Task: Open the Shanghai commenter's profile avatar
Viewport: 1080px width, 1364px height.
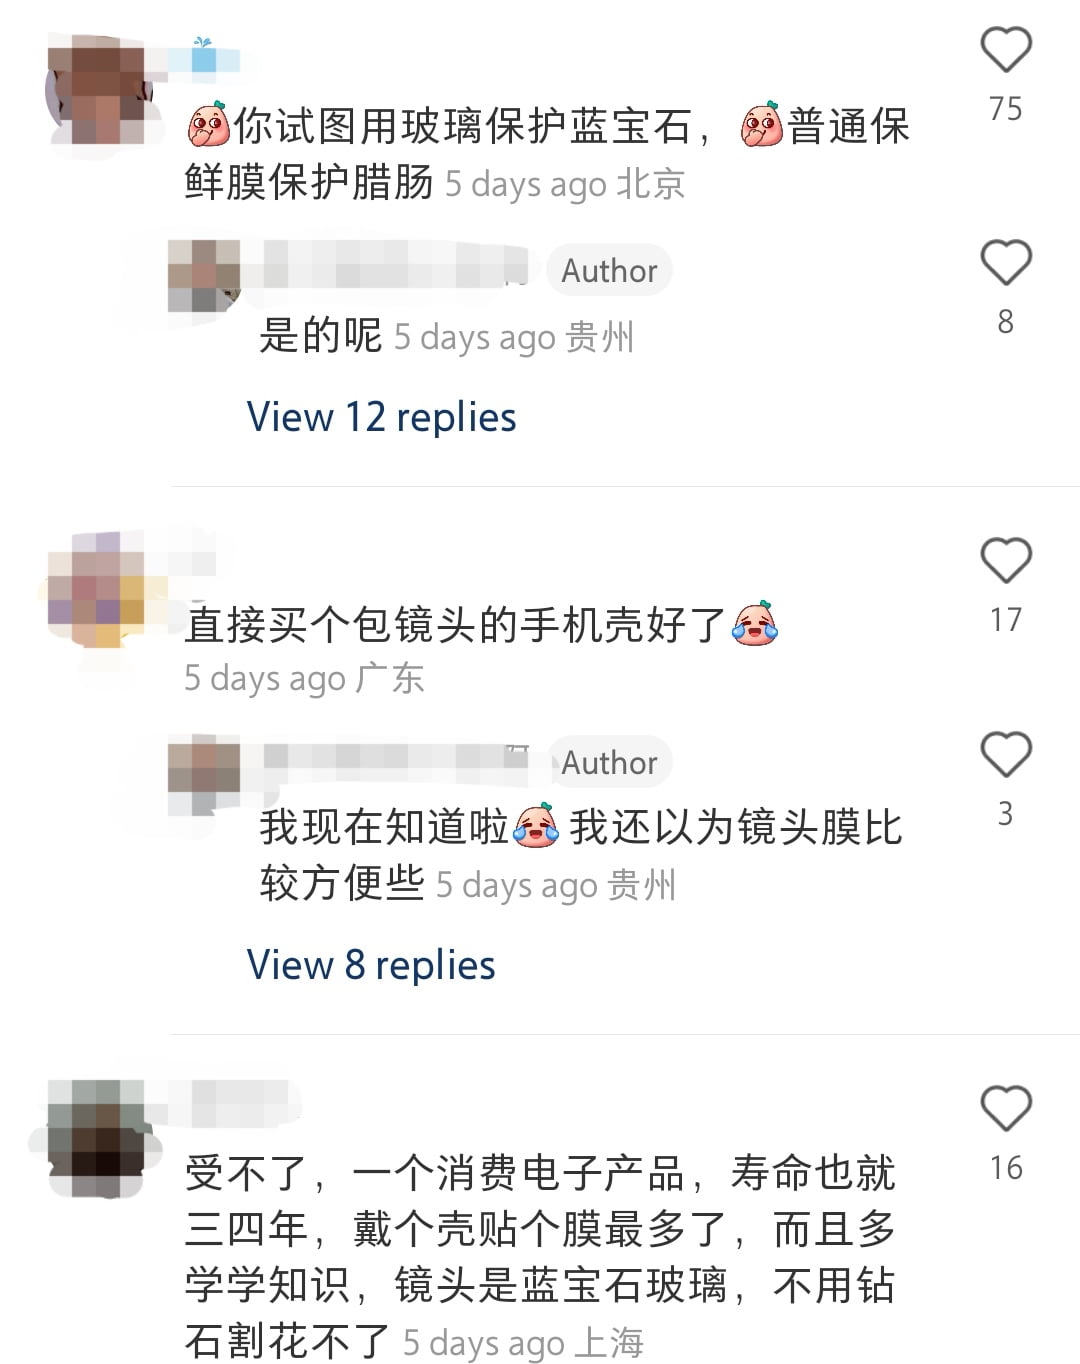Action: pyautogui.click(x=97, y=1137)
